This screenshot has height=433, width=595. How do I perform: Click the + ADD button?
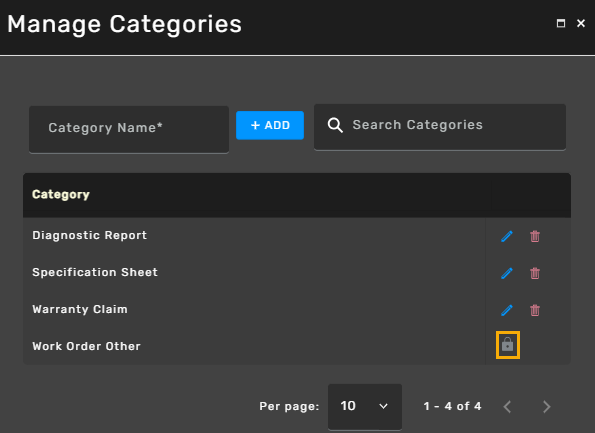pyautogui.click(x=270, y=125)
